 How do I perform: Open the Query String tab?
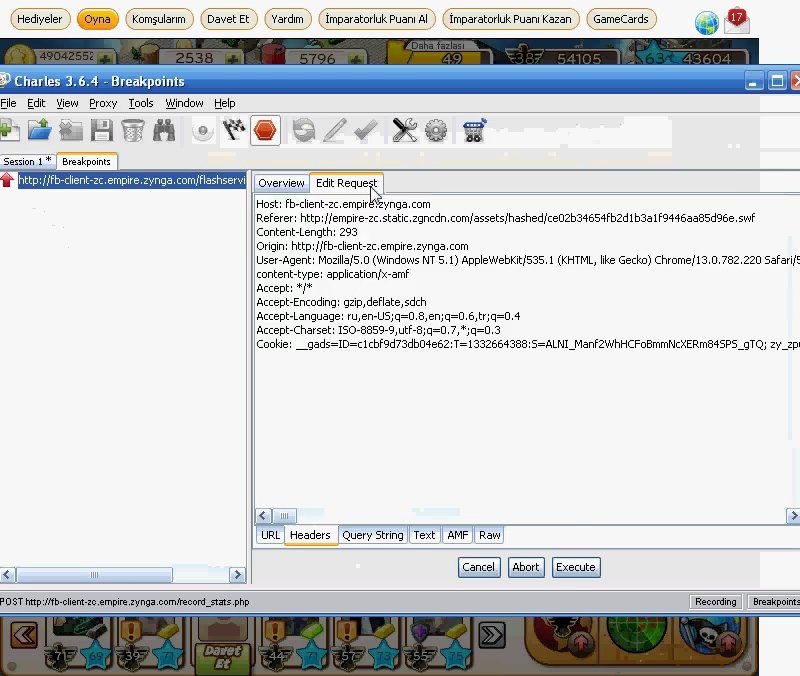[x=373, y=535]
